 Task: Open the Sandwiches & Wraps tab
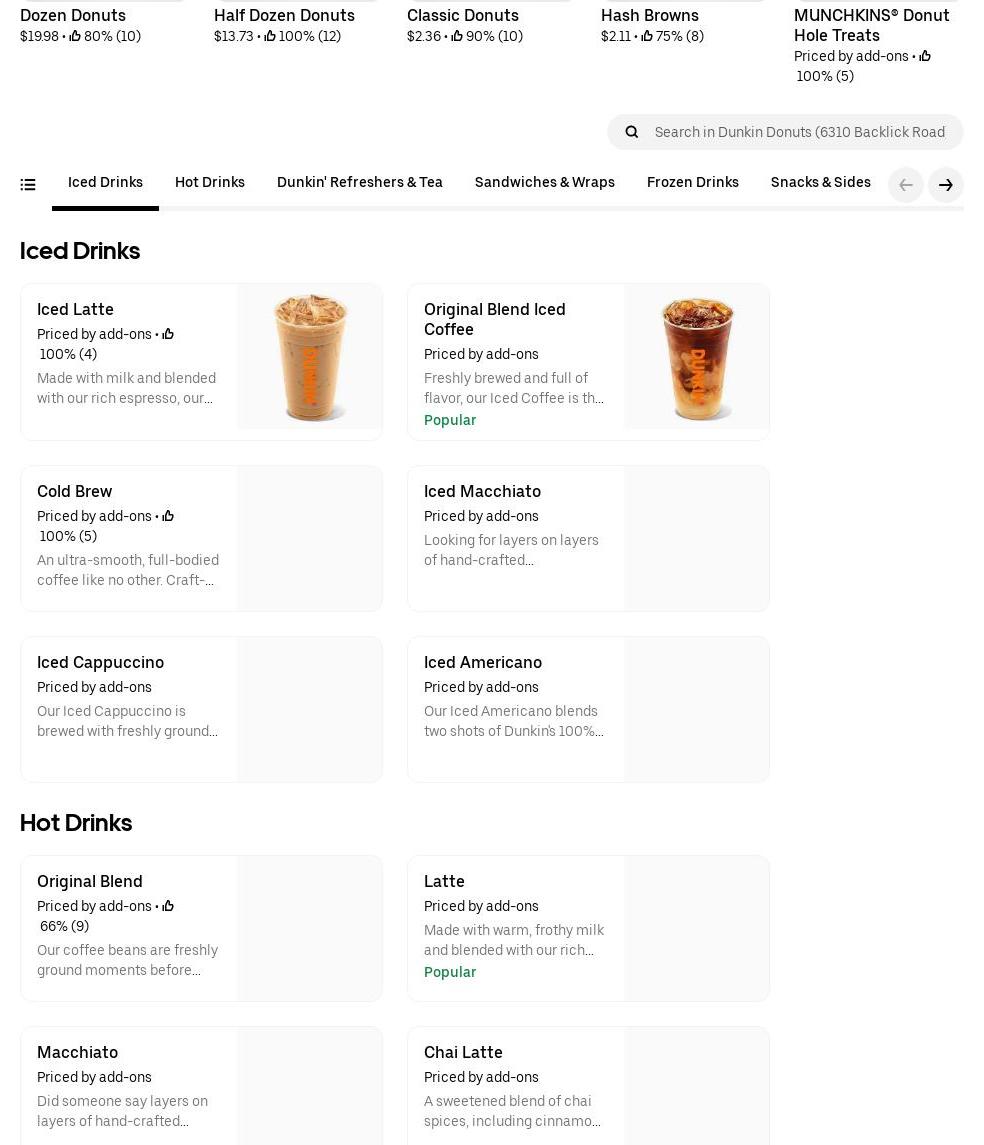tap(544, 183)
